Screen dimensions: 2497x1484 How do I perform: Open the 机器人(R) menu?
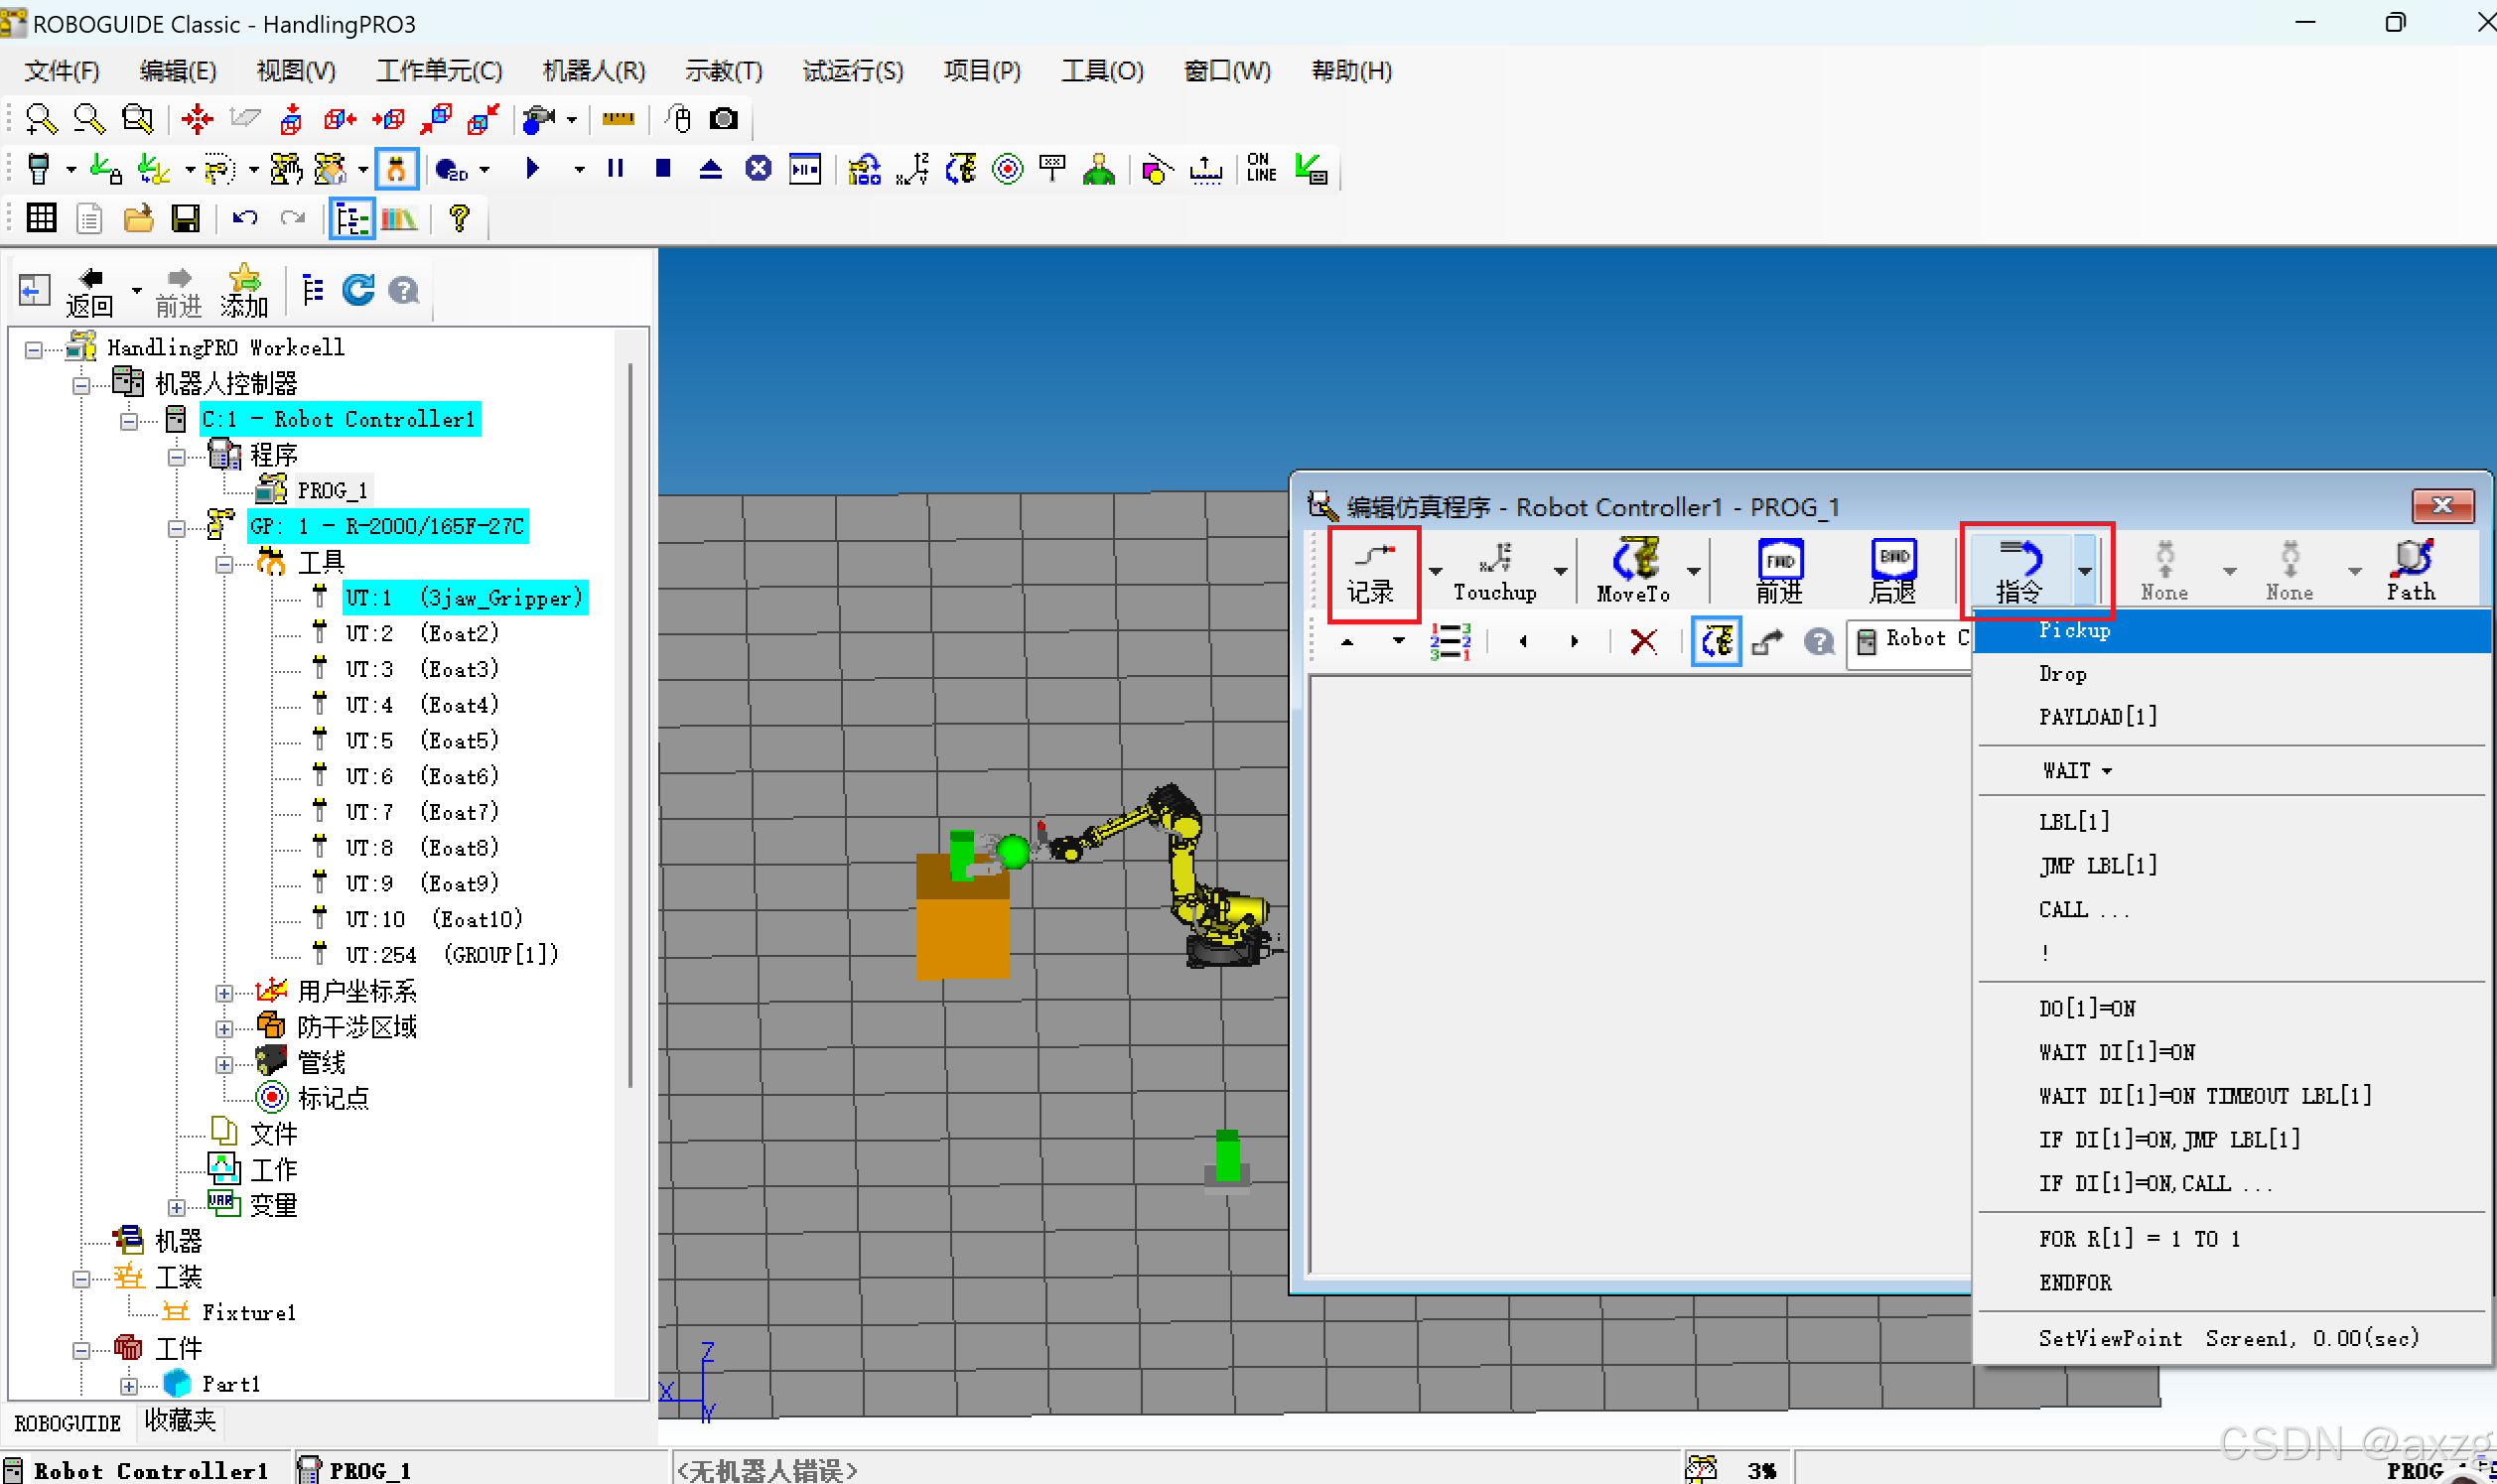(x=593, y=71)
